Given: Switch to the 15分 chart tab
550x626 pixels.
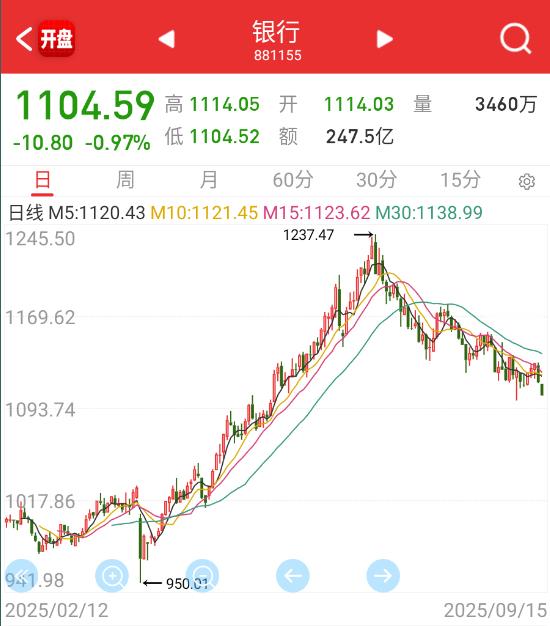Looking at the screenshot, I should click(460, 180).
